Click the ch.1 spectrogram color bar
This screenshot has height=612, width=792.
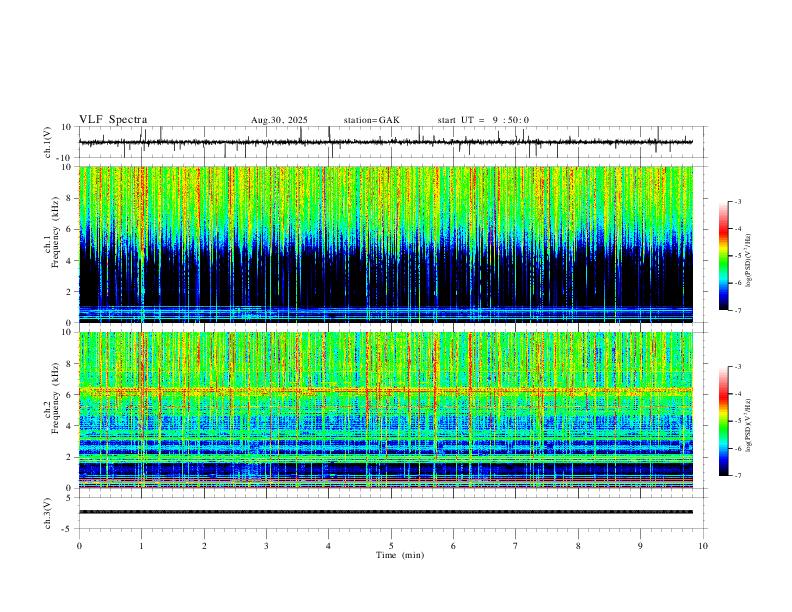coord(723,256)
